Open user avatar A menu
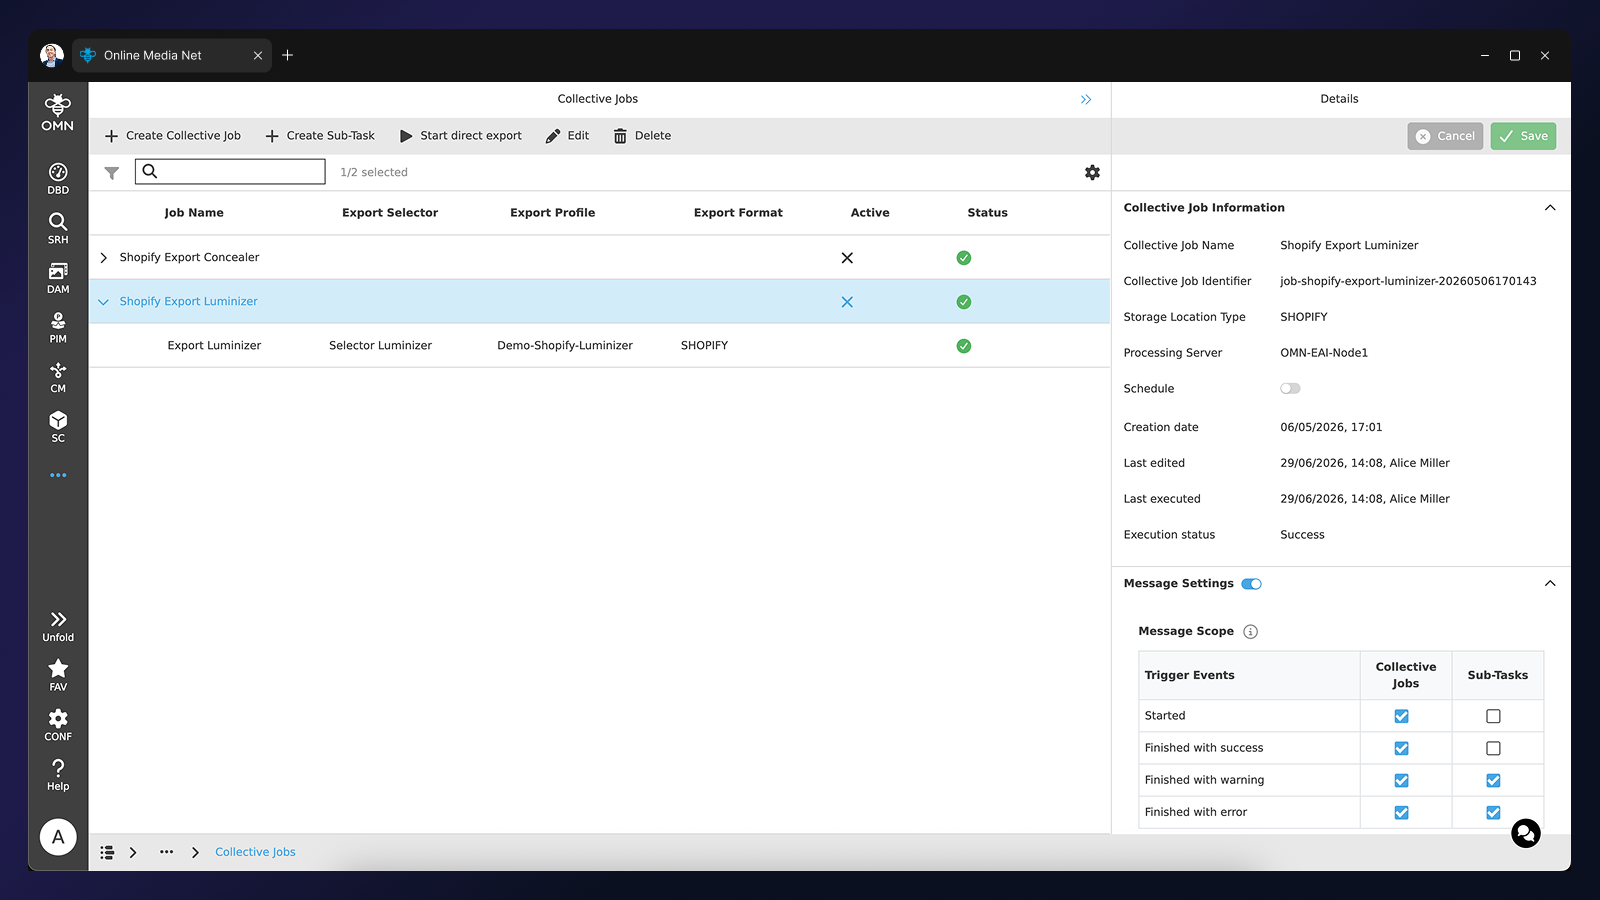This screenshot has height=900, width=1600. 58,837
